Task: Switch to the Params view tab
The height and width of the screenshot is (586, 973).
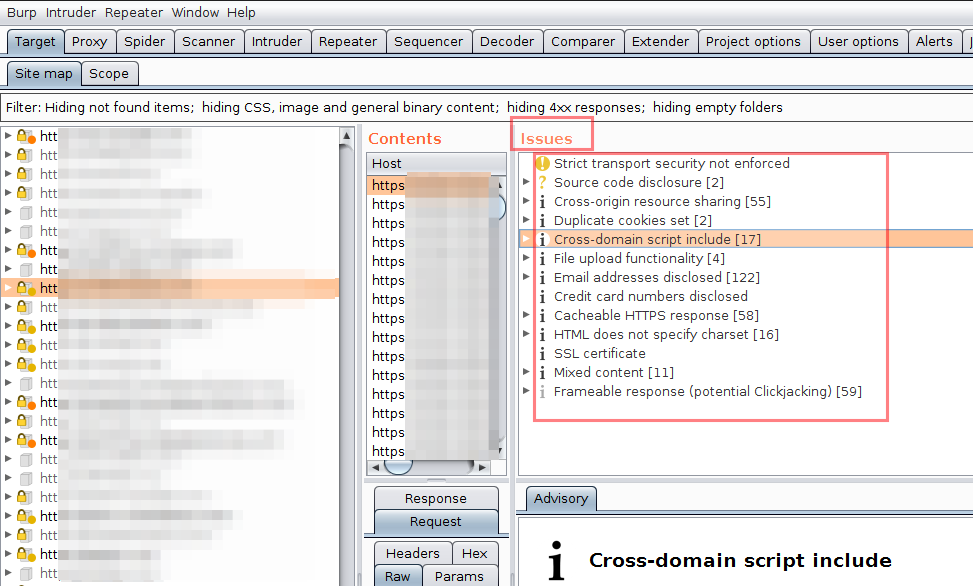Action: pyautogui.click(x=459, y=576)
